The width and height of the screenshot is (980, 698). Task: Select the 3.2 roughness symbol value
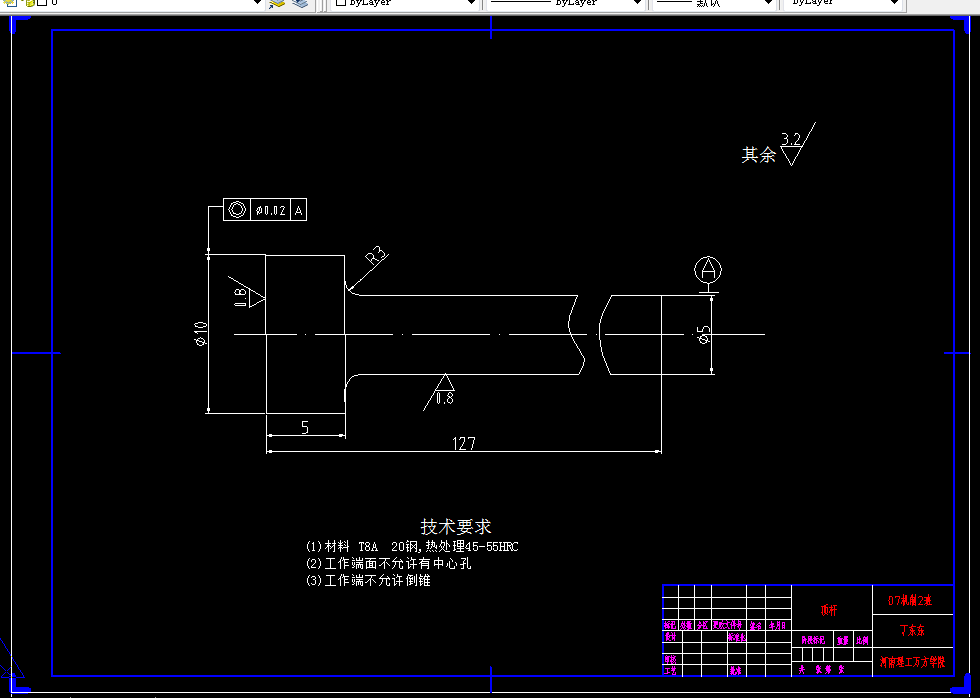pyautogui.click(x=791, y=140)
